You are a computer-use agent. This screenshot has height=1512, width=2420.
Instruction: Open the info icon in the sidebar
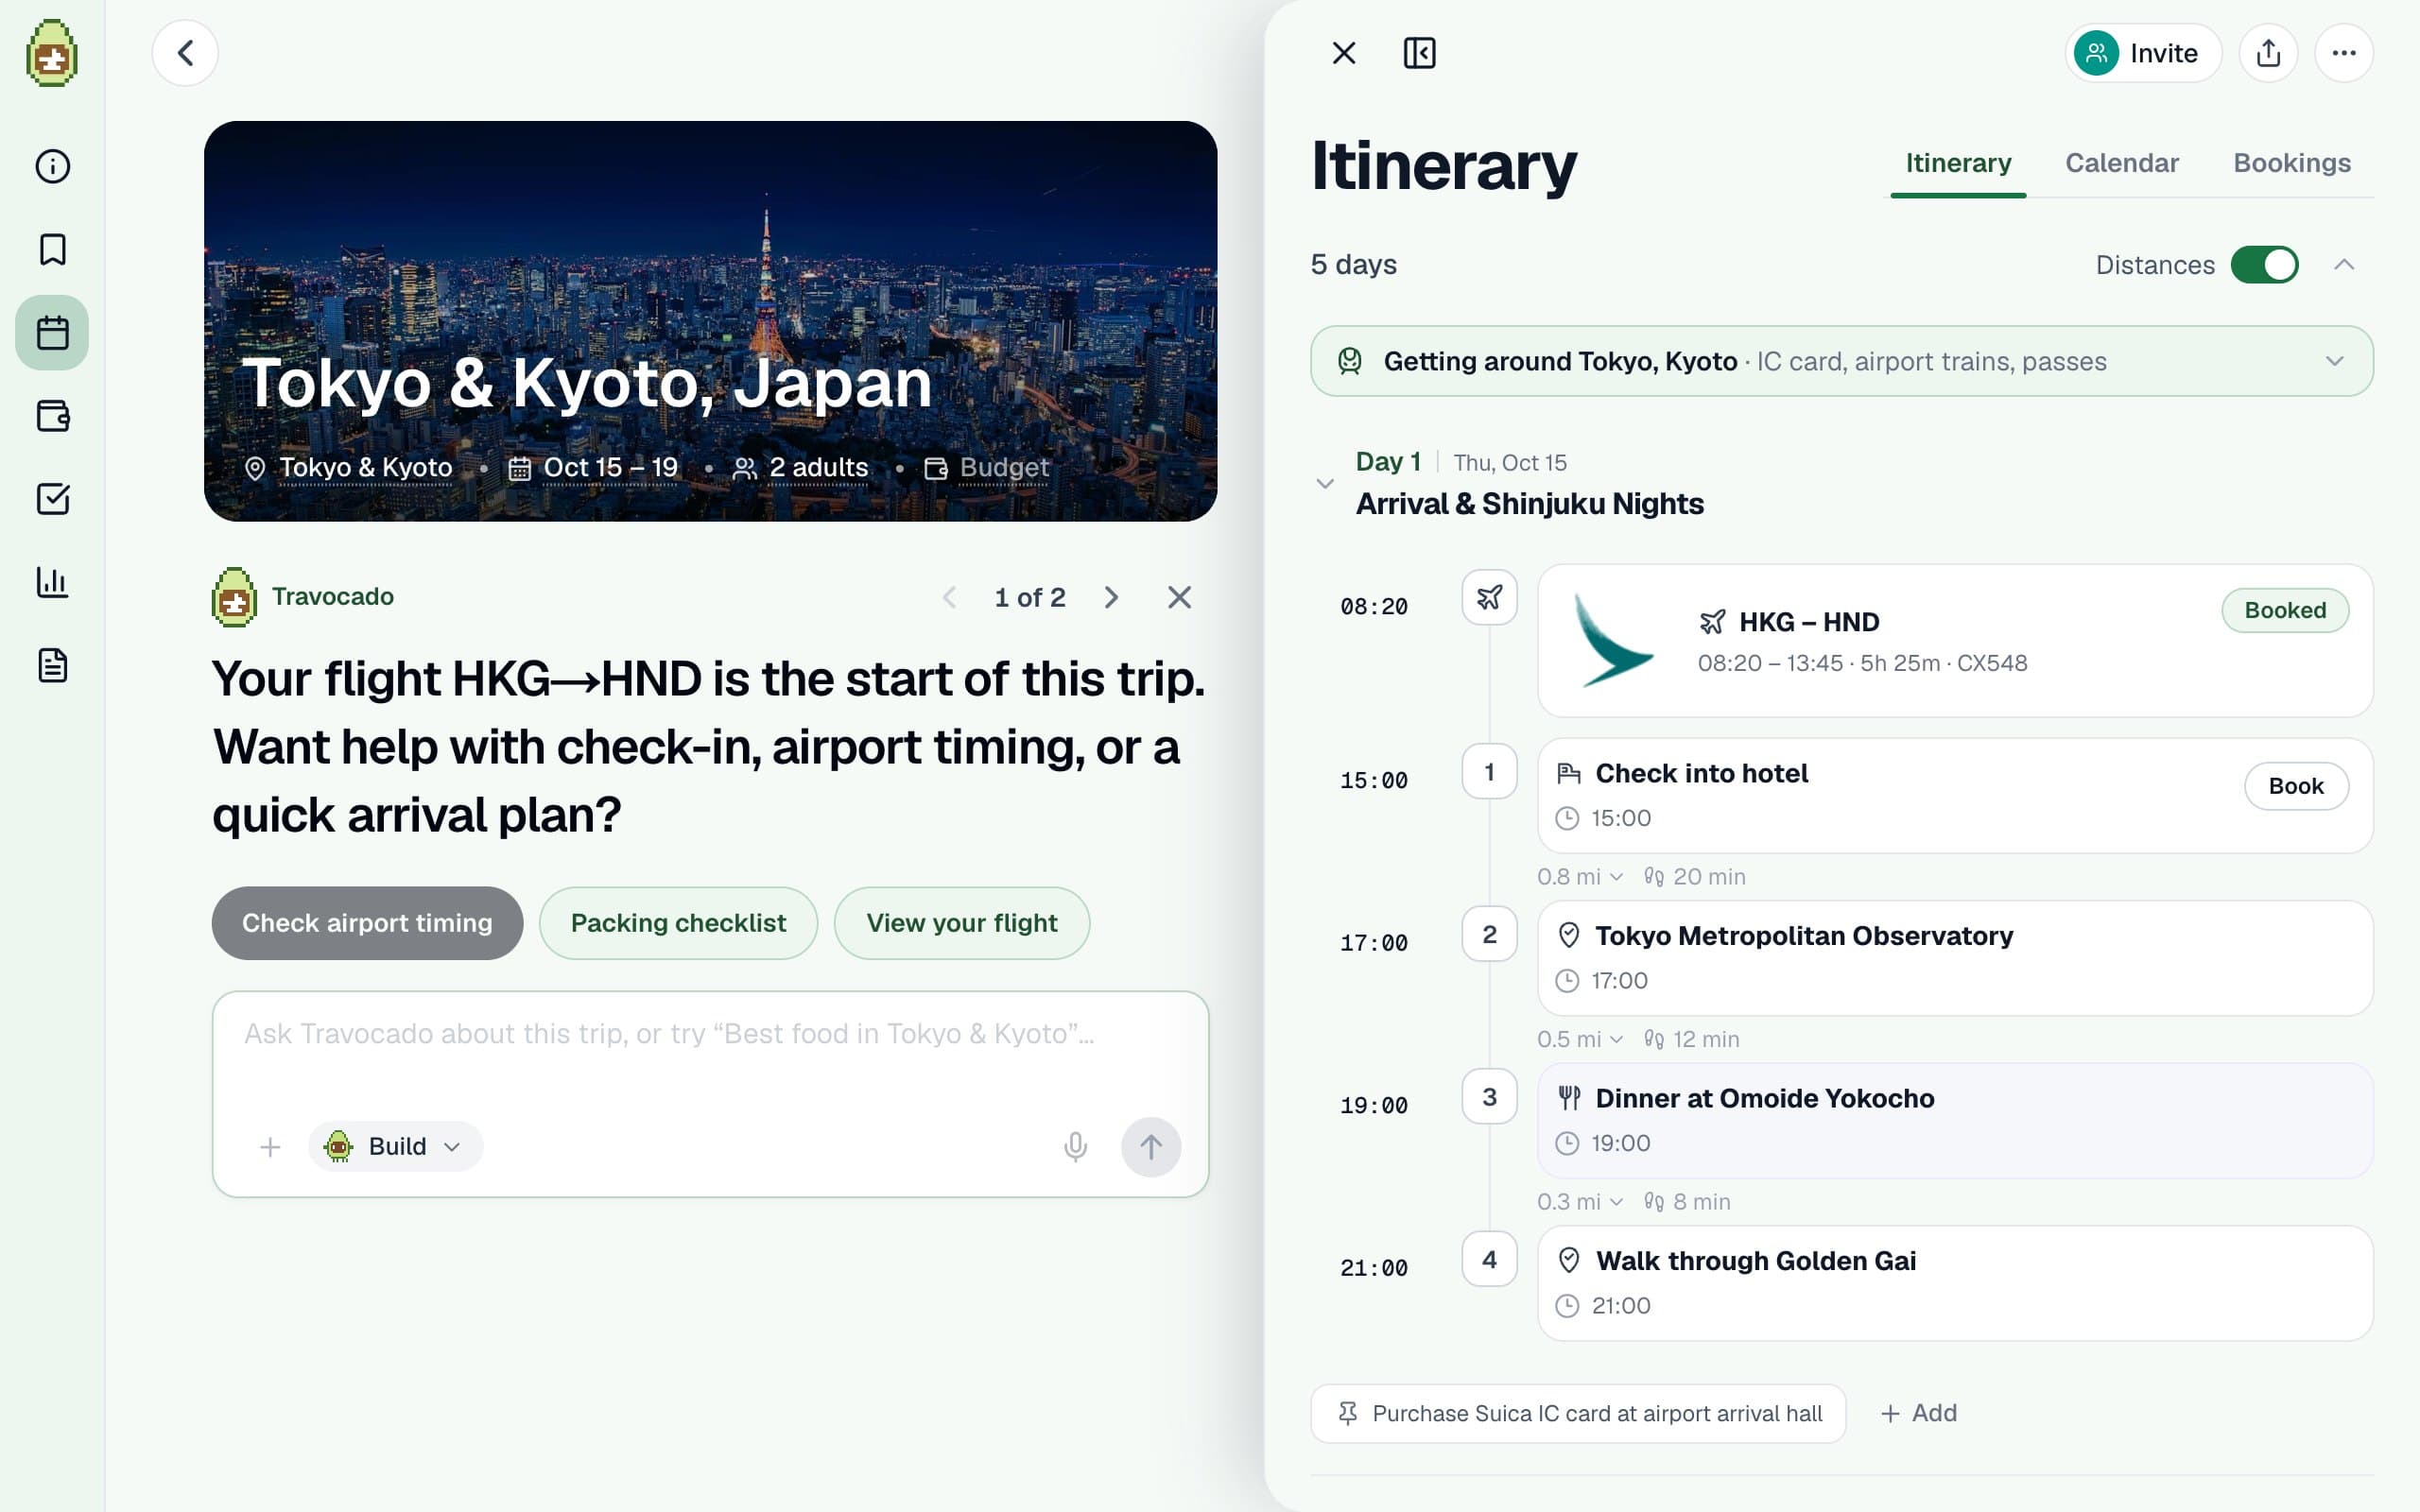52,166
